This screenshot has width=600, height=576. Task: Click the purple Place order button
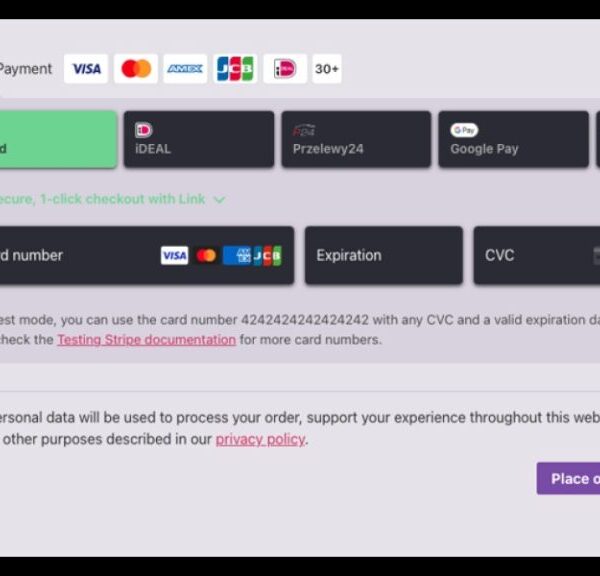tap(568, 478)
